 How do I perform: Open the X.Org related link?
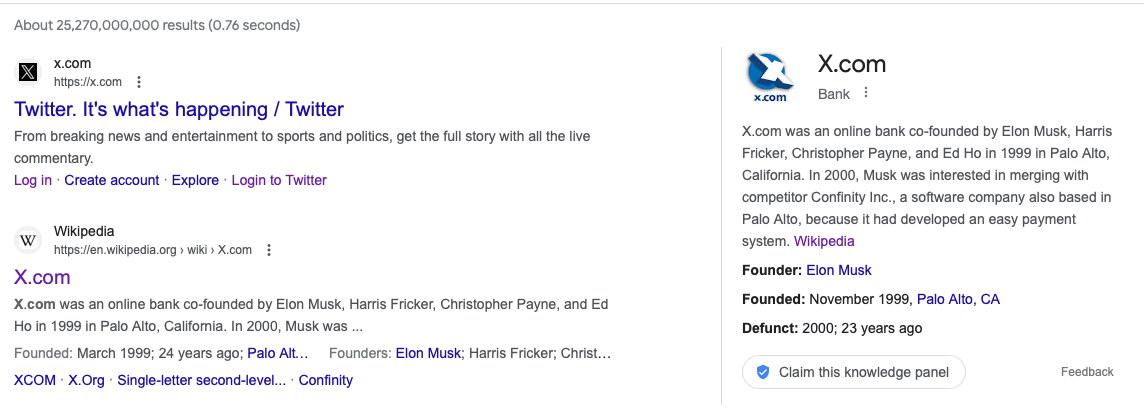click(86, 380)
